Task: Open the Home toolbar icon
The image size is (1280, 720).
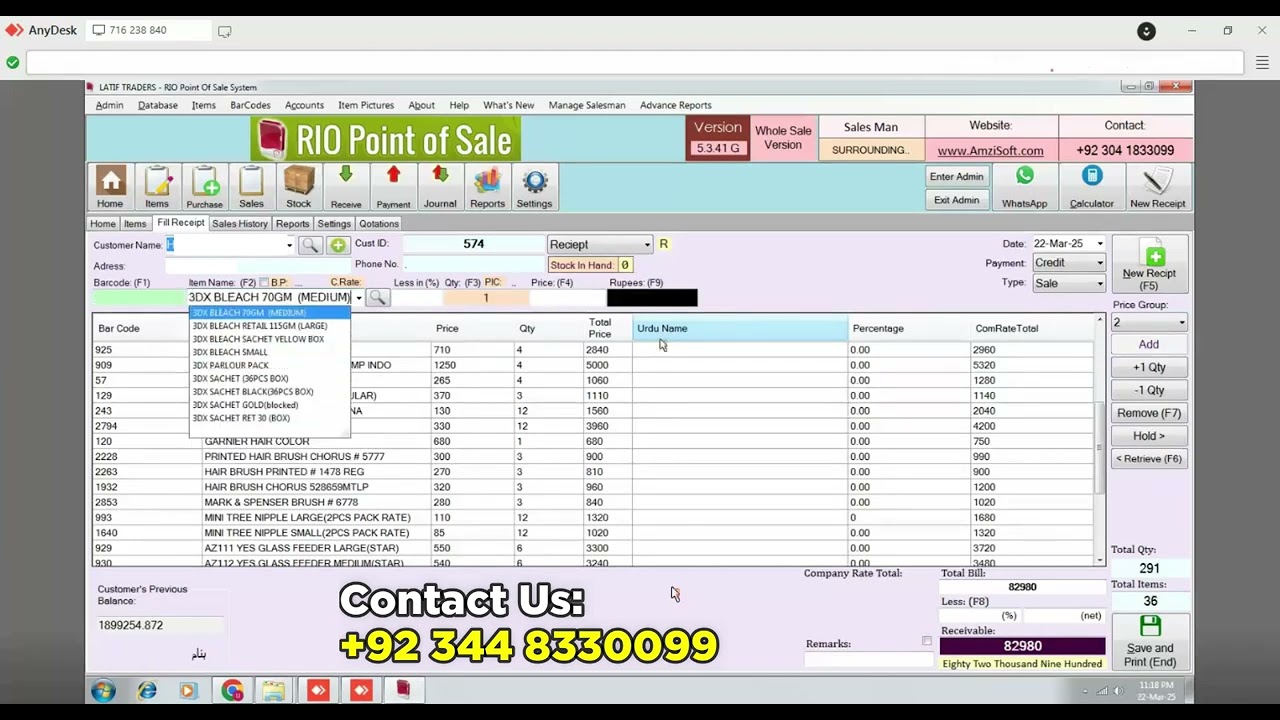Action: click(x=110, y=187)
